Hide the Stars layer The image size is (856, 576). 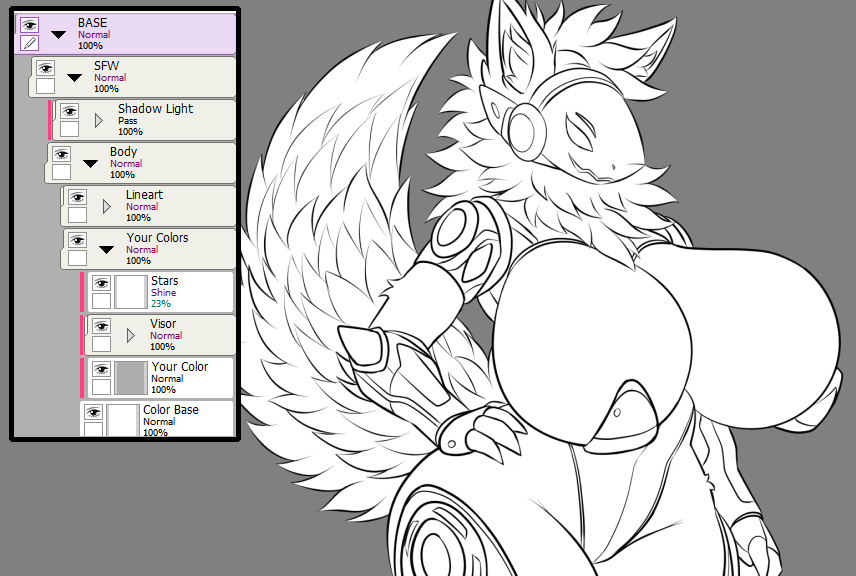(101, 283)
